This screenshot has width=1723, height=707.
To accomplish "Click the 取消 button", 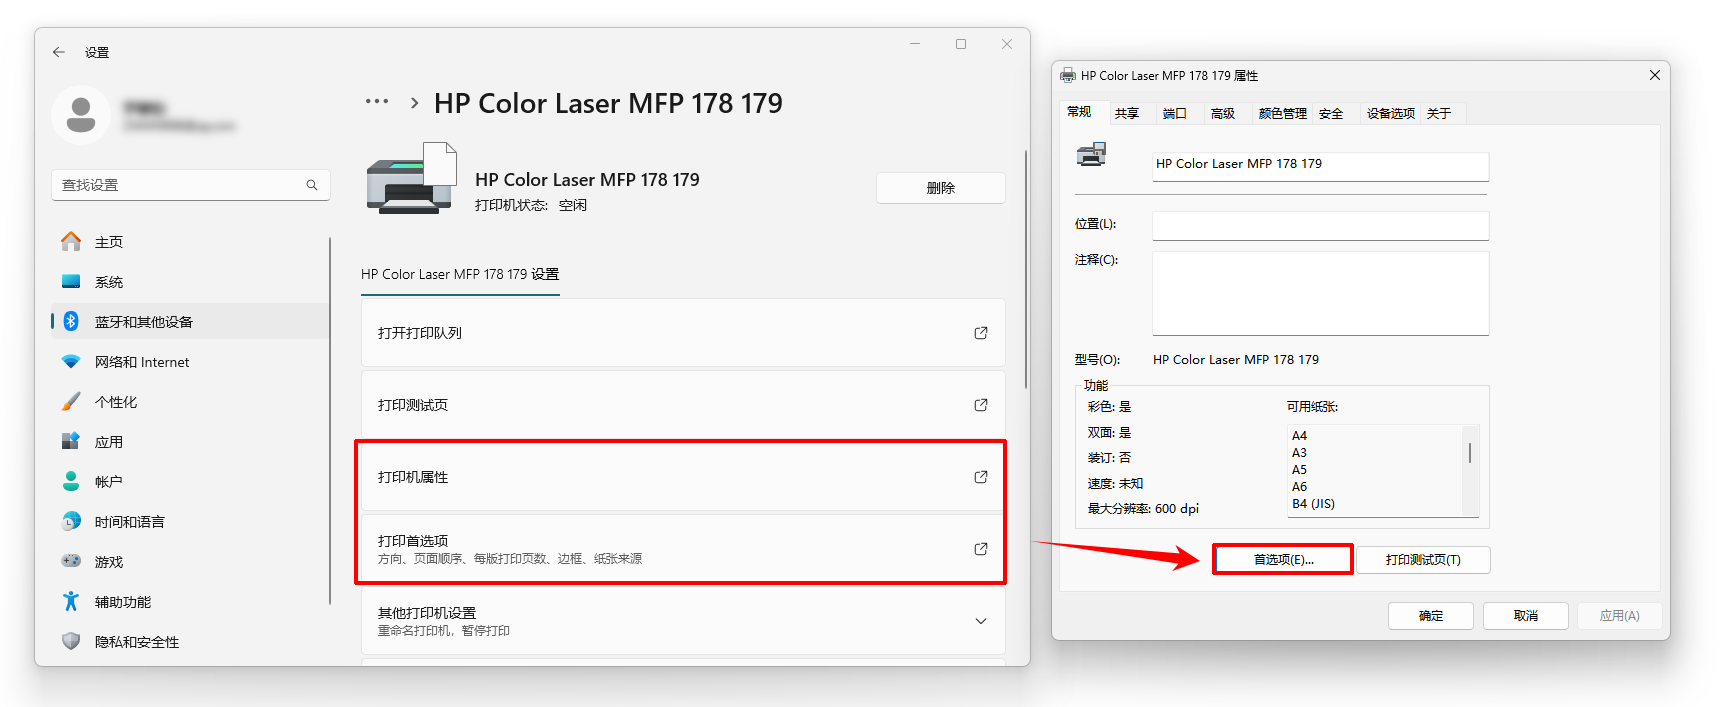I will 1526,616.
